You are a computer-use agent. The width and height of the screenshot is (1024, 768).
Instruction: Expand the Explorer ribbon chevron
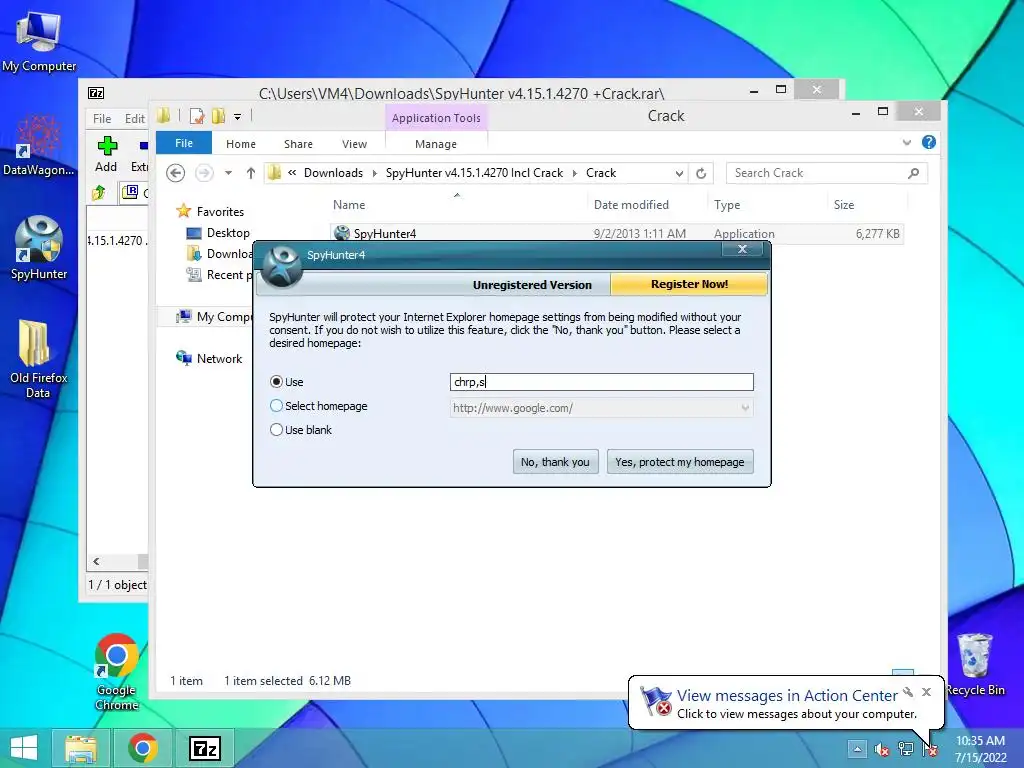click(x=906, y=142)
